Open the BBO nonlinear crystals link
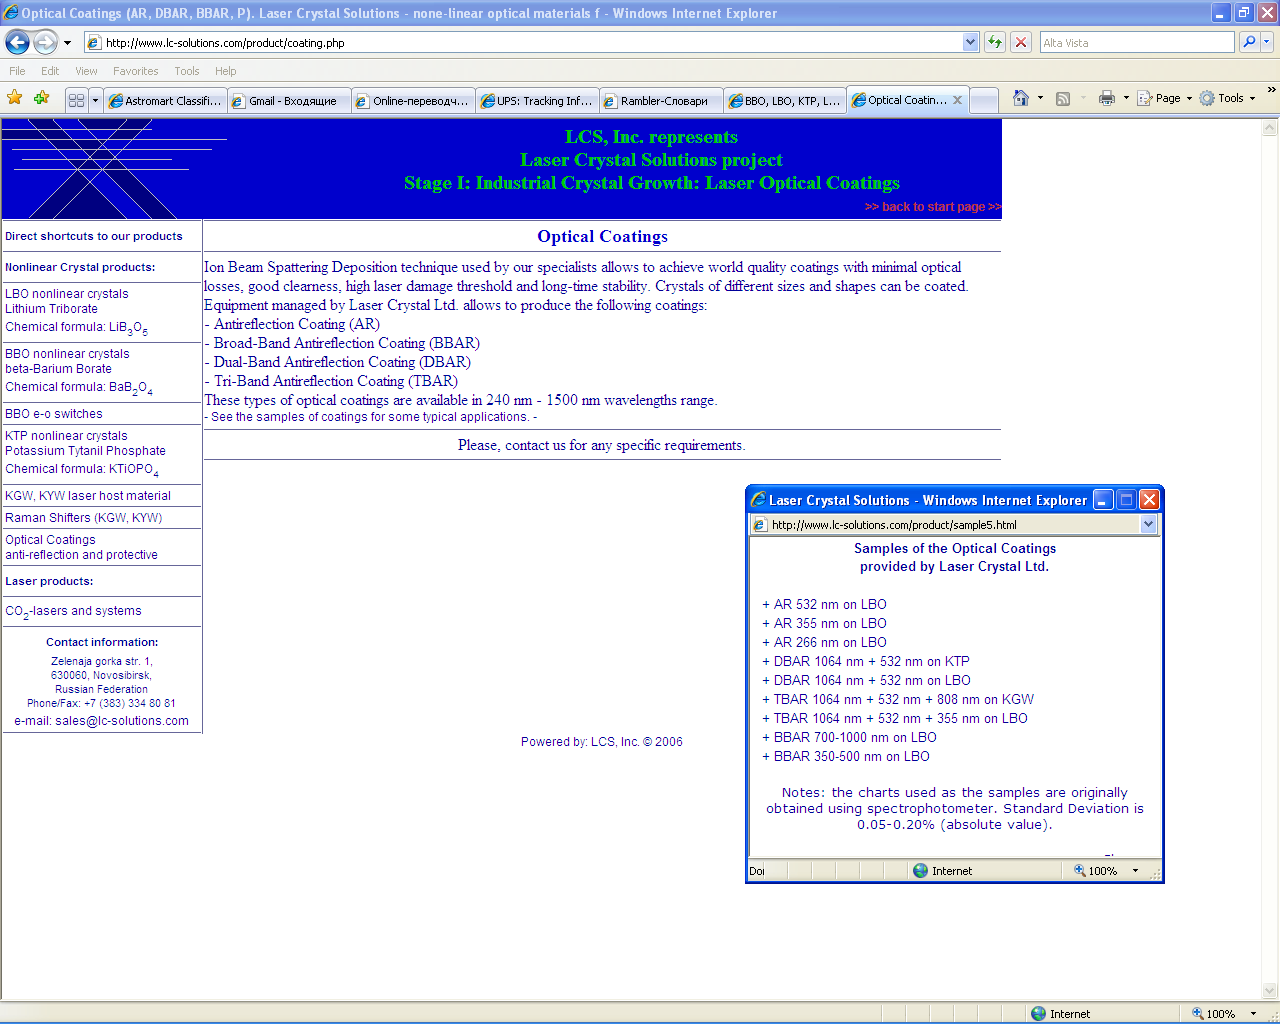Screen dimensions: 1280x1024 [67, 354]
